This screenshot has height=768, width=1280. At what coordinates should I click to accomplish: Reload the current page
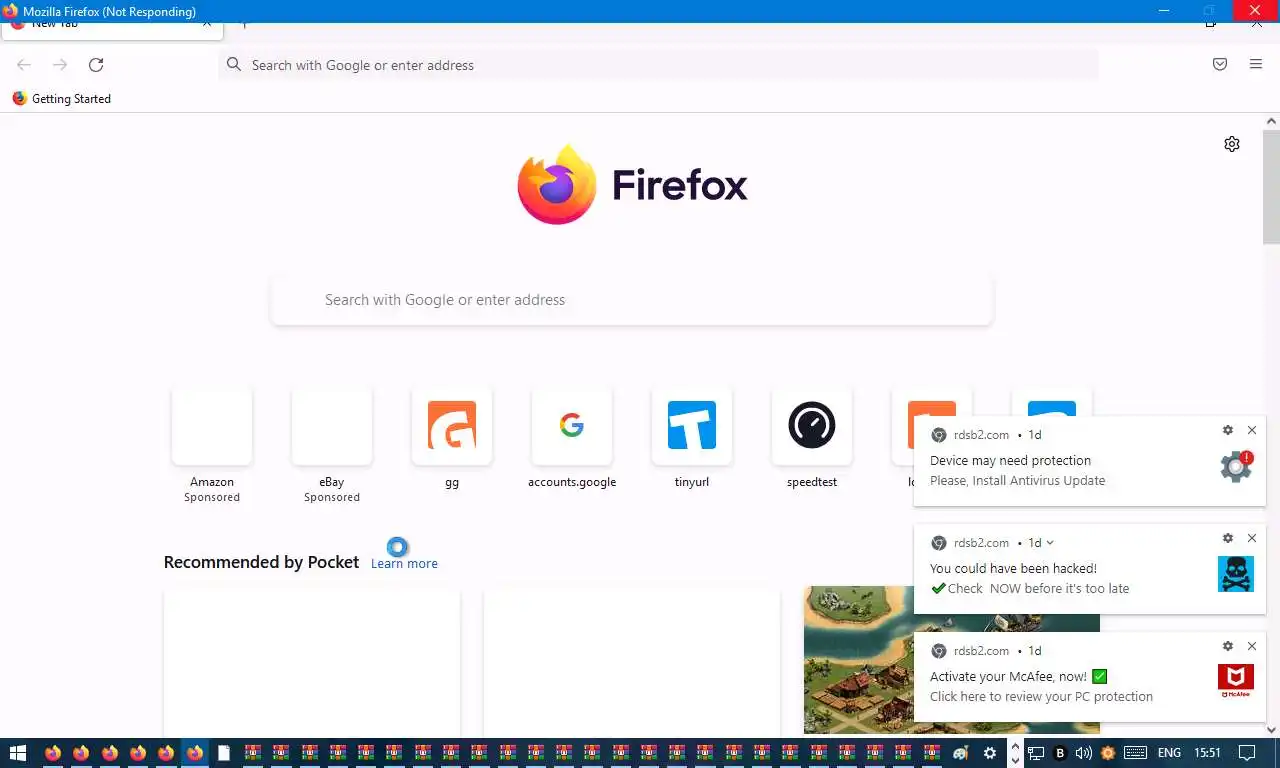tap(96, 65)
